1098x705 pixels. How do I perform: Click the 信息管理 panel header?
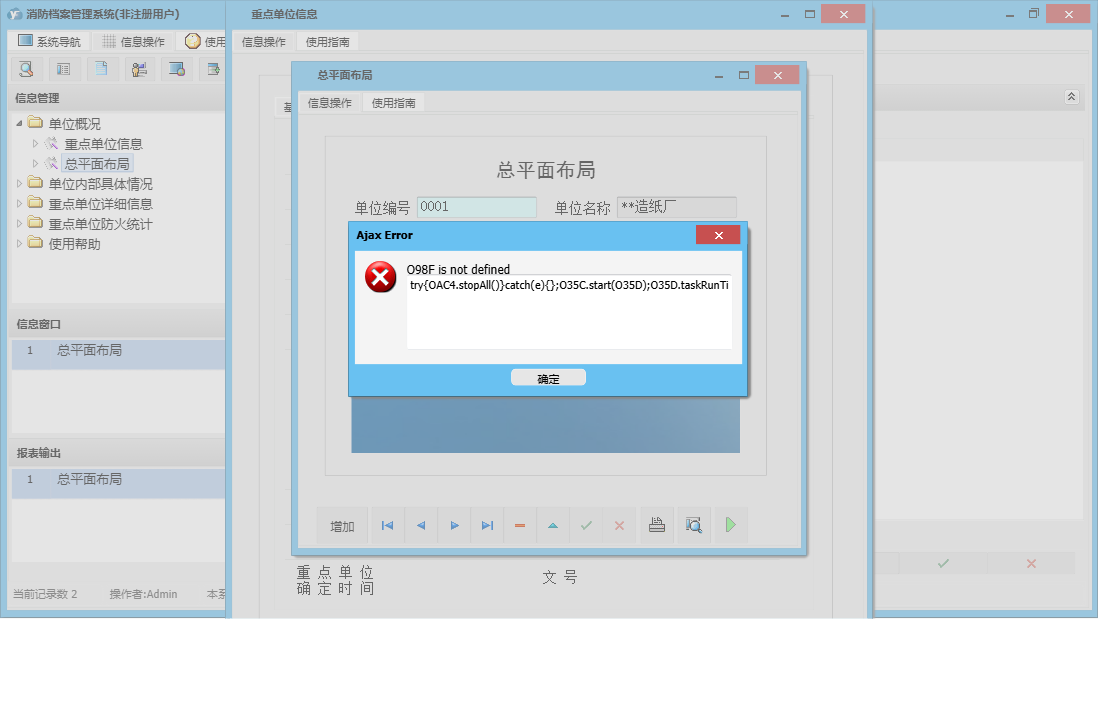118,98
